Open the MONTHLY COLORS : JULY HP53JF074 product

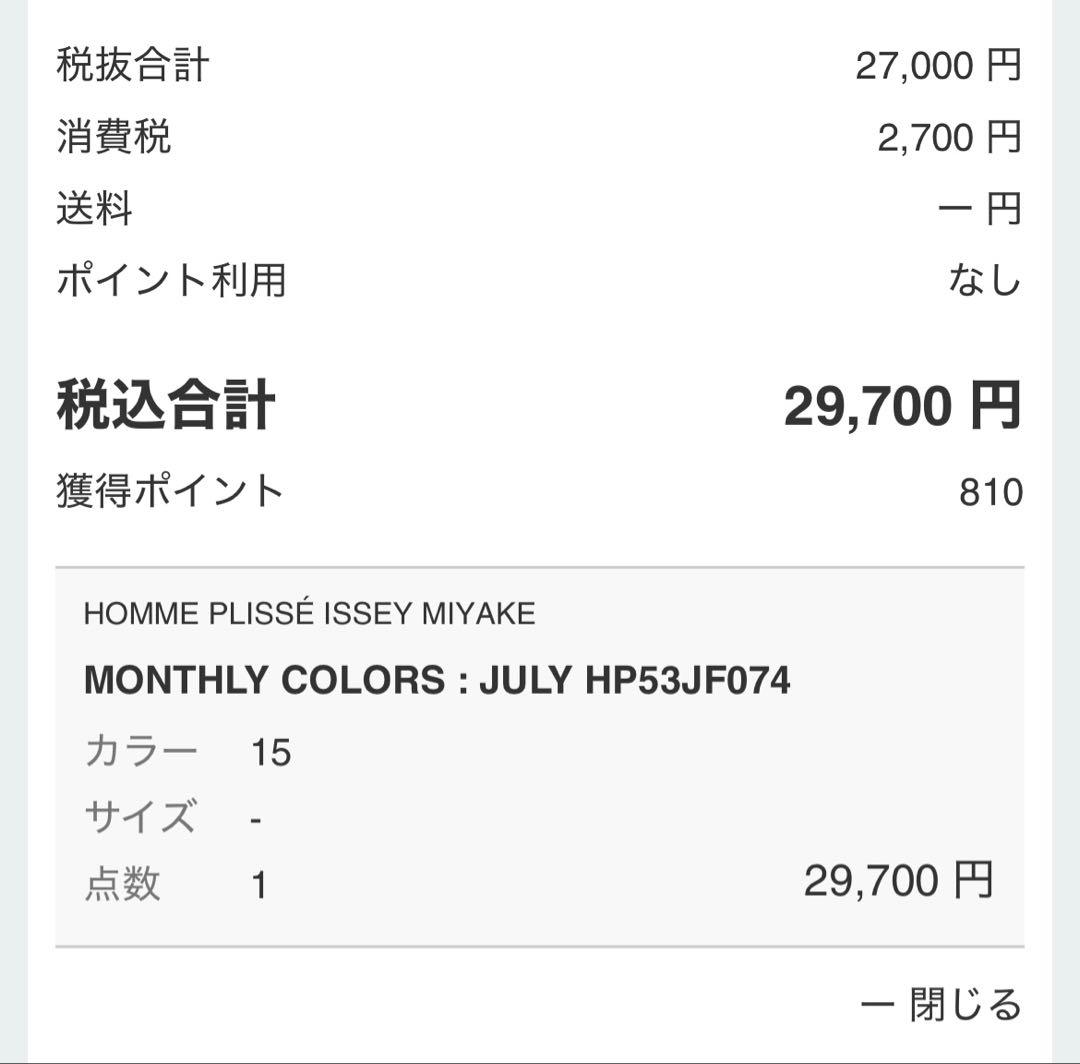point(437,679)
